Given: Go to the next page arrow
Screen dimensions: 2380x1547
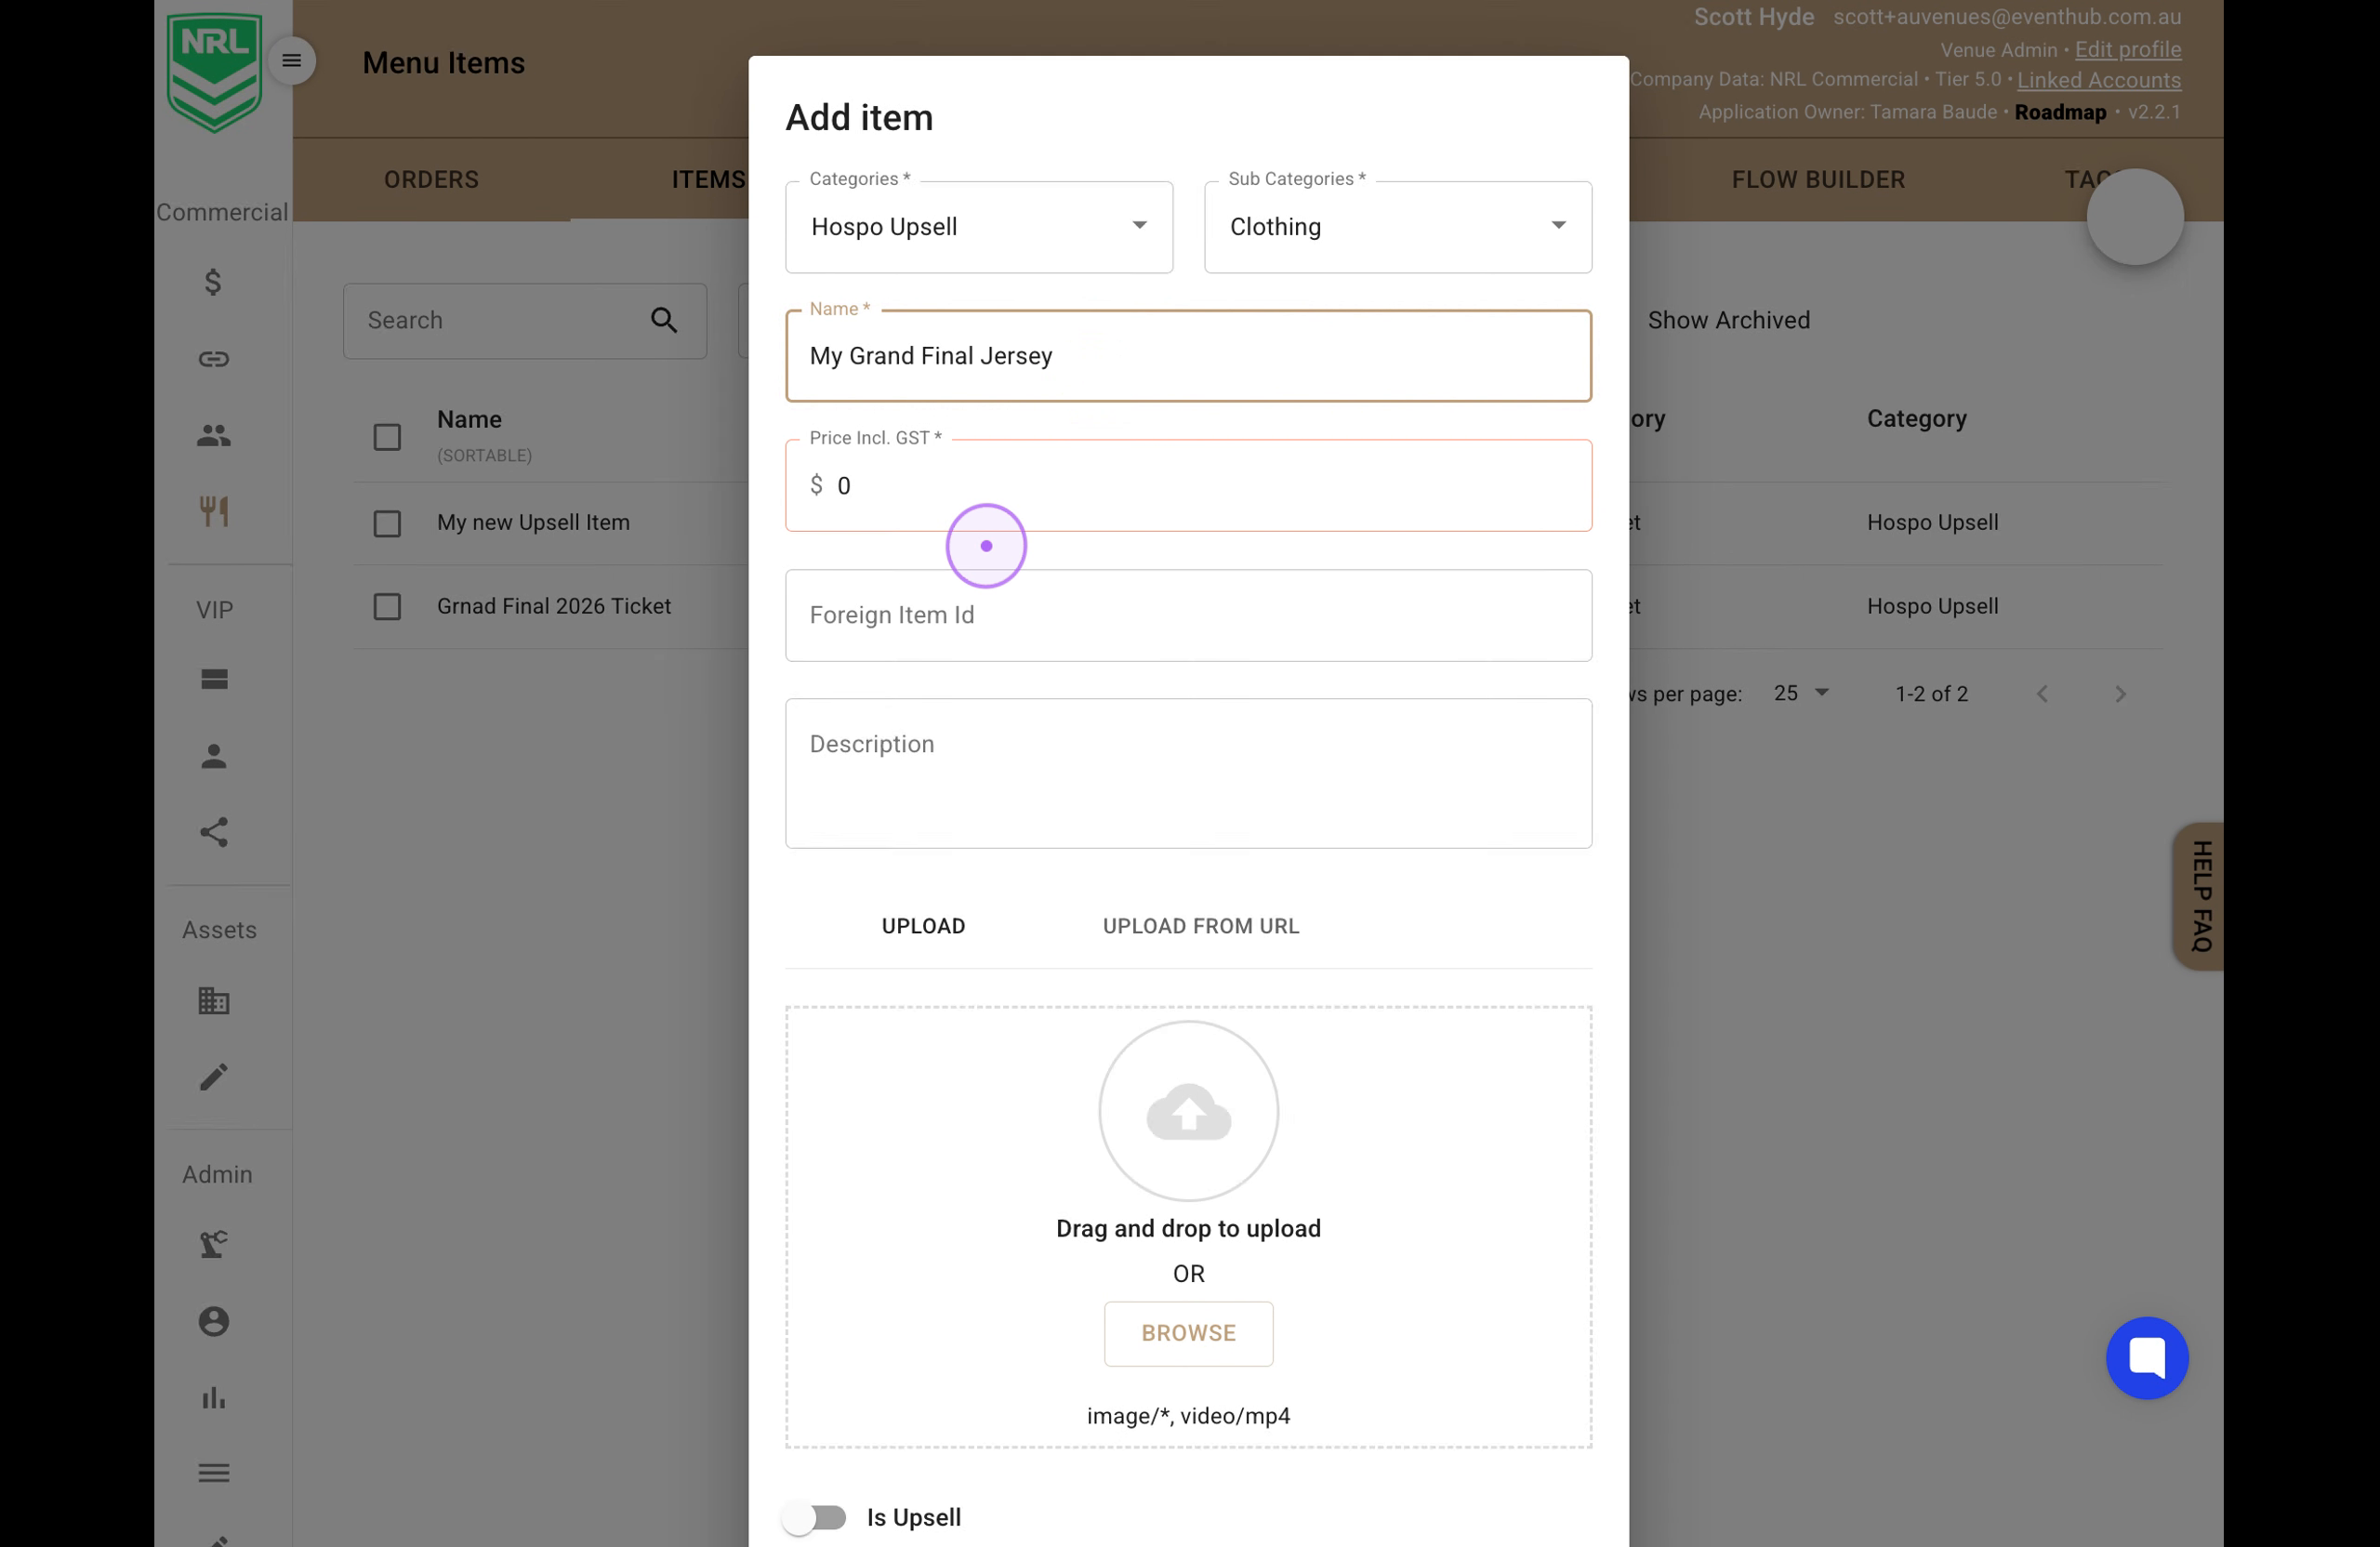Looking at the screenshot, I should (x=2120, y=694).
